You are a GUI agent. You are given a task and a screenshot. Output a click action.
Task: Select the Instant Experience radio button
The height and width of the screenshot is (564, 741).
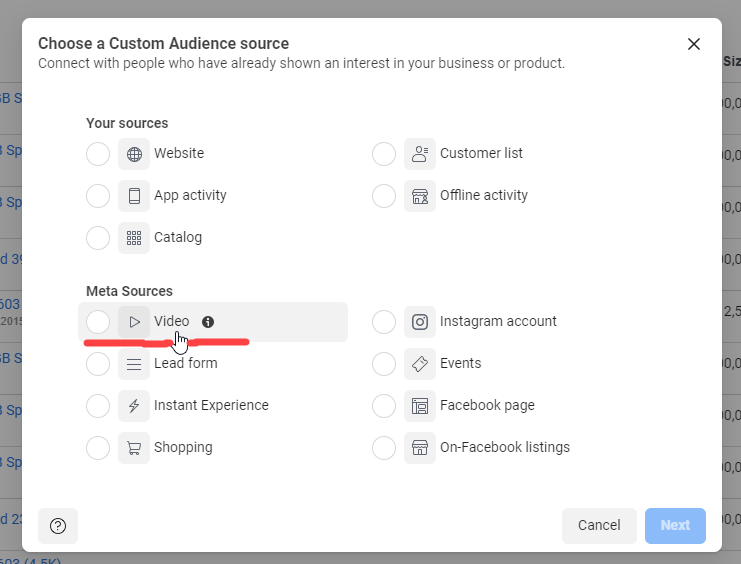[98, 406]
